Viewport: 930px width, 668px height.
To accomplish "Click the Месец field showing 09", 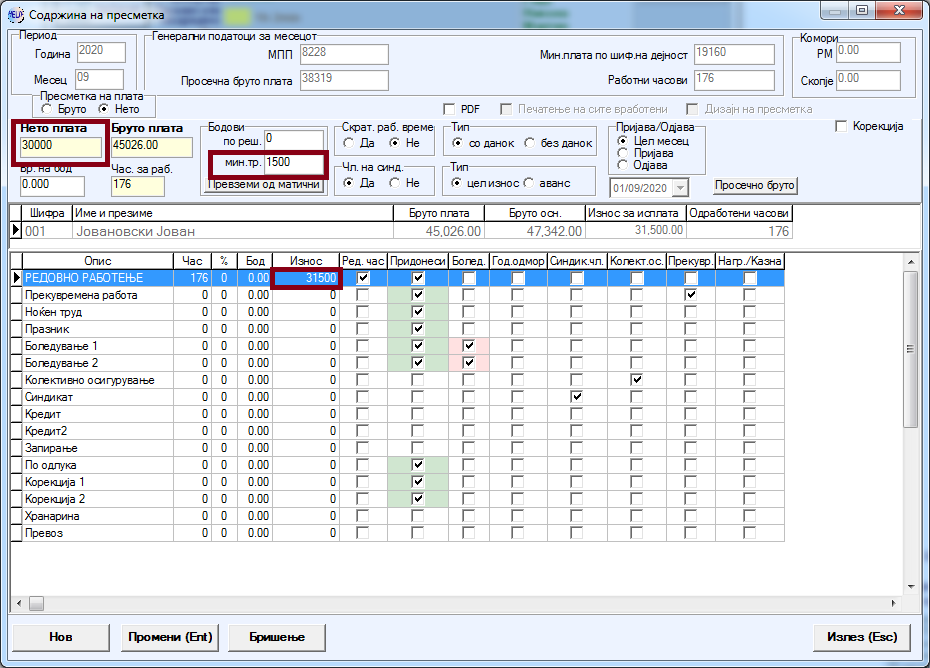I will pyautogui.click(x=99, y=79).
